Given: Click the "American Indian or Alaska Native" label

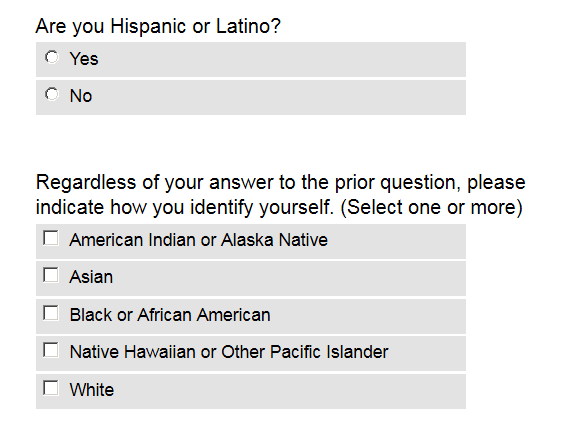Looking at the screenshot, I should coord(199,240).
